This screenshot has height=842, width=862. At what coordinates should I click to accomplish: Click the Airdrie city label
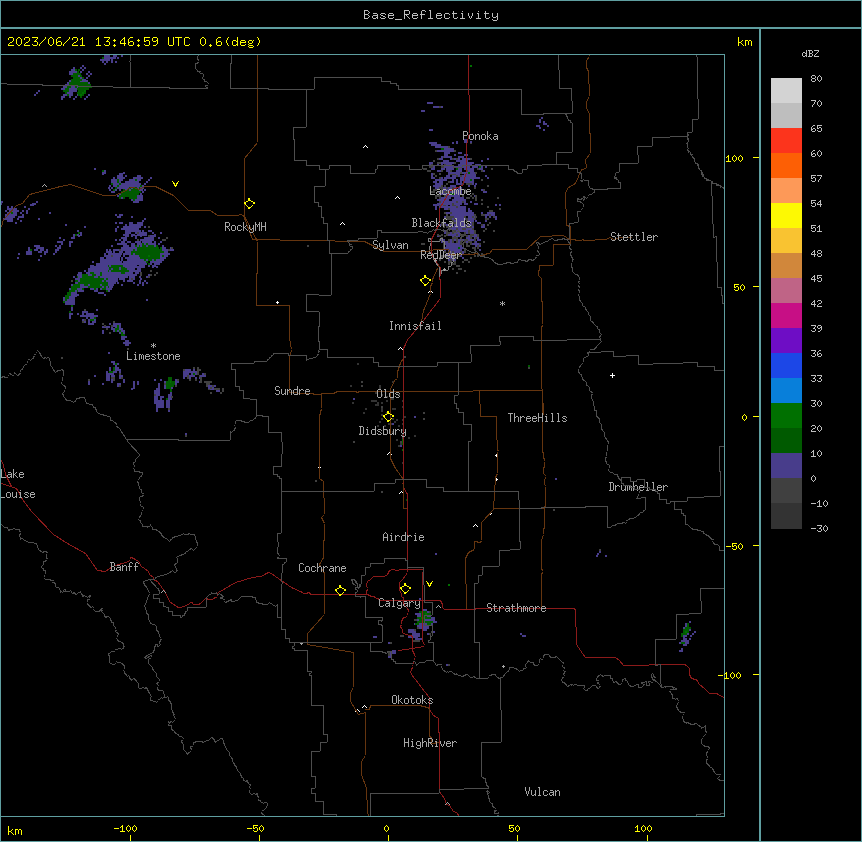[x=403, y=537]
